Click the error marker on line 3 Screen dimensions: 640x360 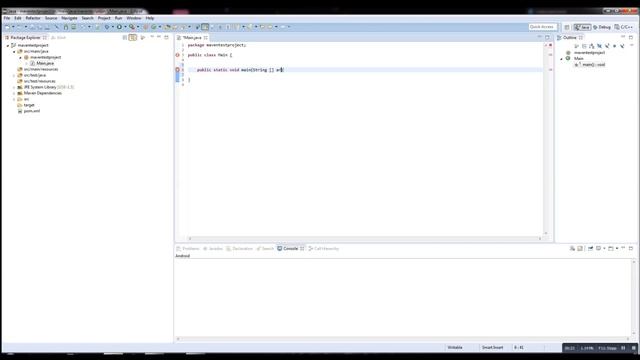pyautogui.click(x=177, y=55)
